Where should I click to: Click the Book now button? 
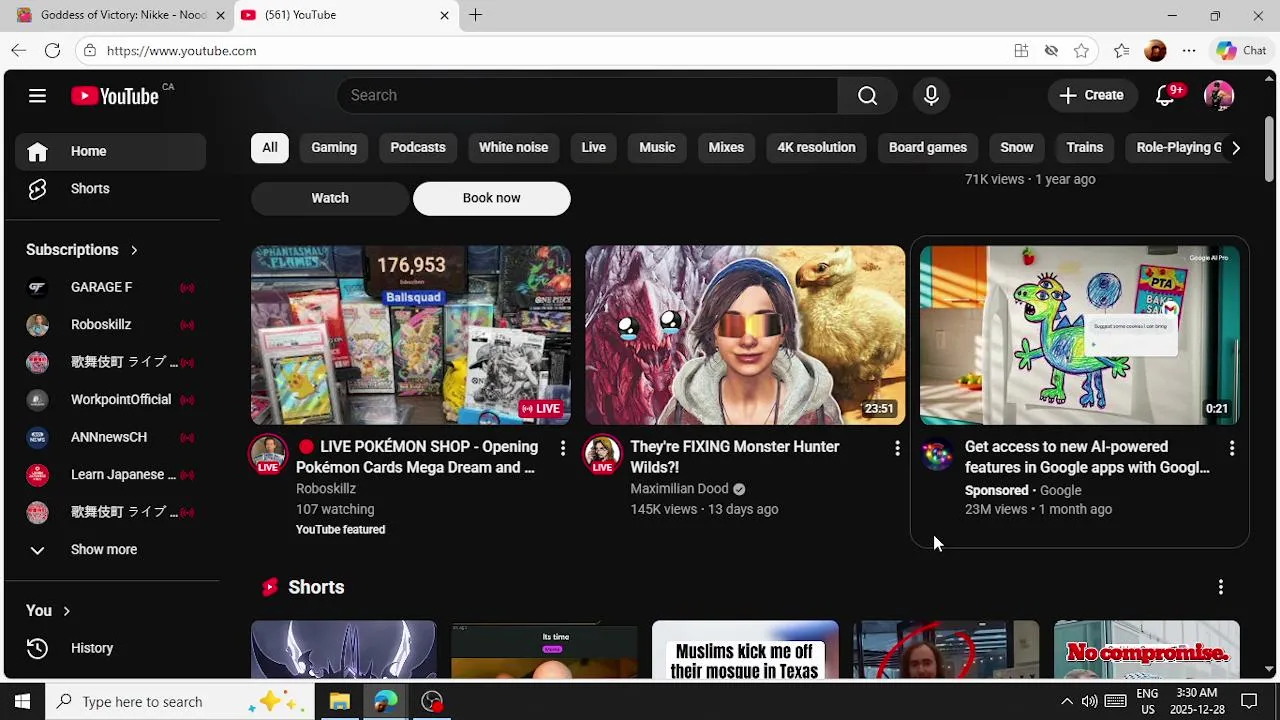tap(492, 198)
